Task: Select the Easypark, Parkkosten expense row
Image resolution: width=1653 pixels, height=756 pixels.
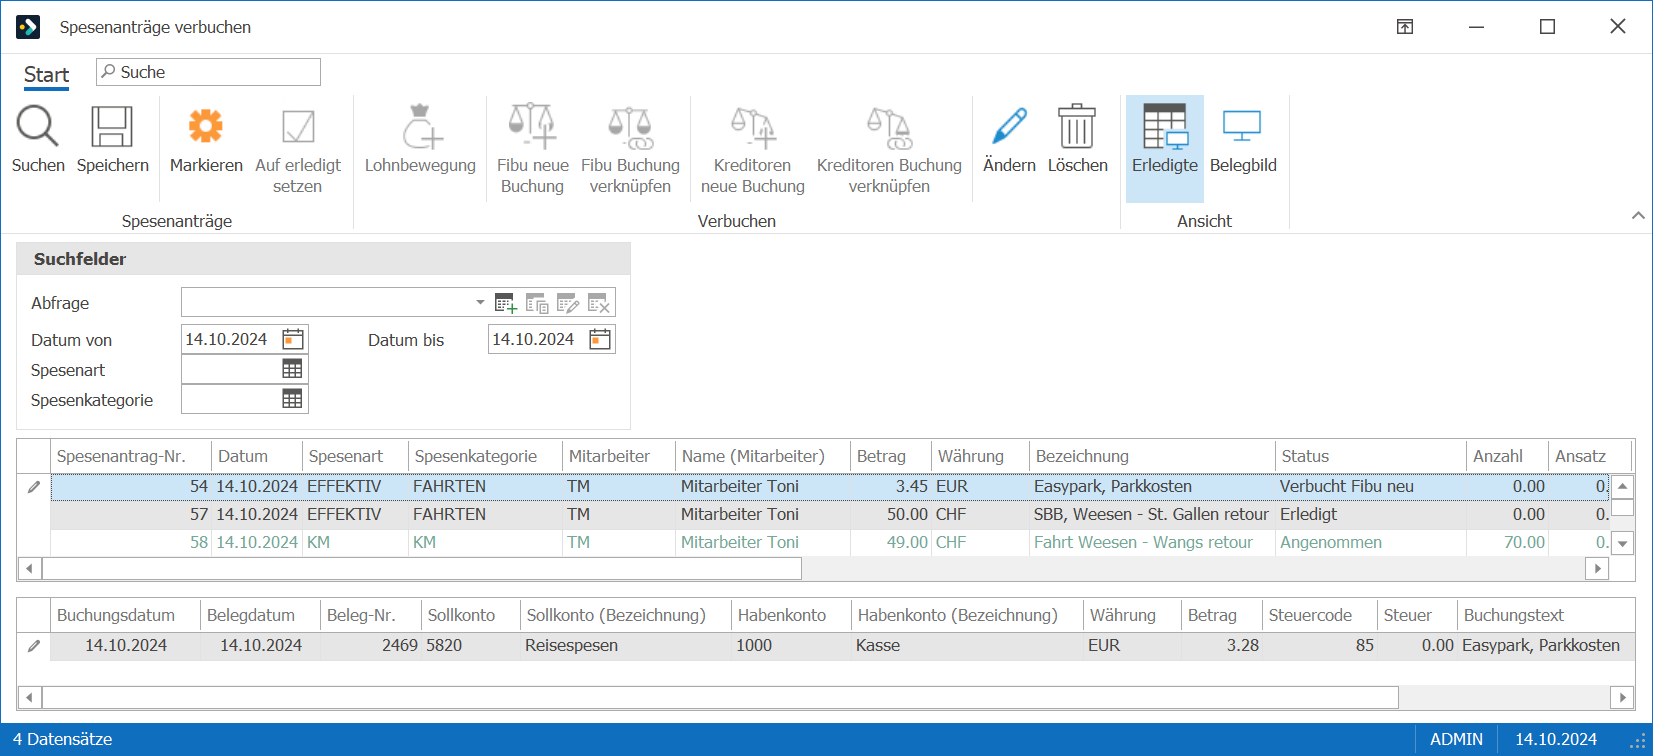Action: pos(830,486)
